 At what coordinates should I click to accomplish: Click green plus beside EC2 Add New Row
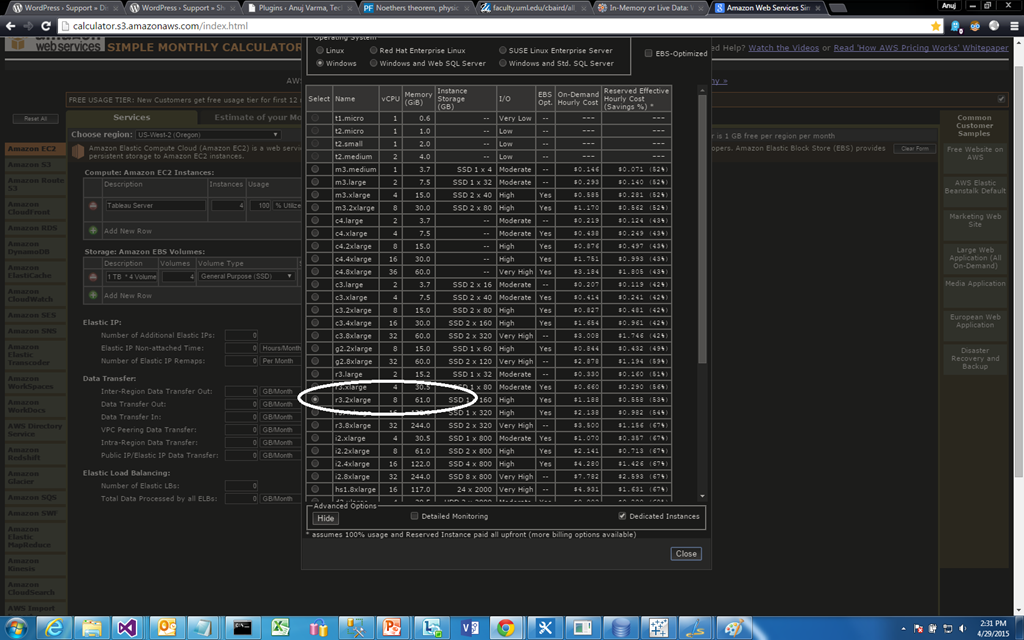tap(93, 231)
